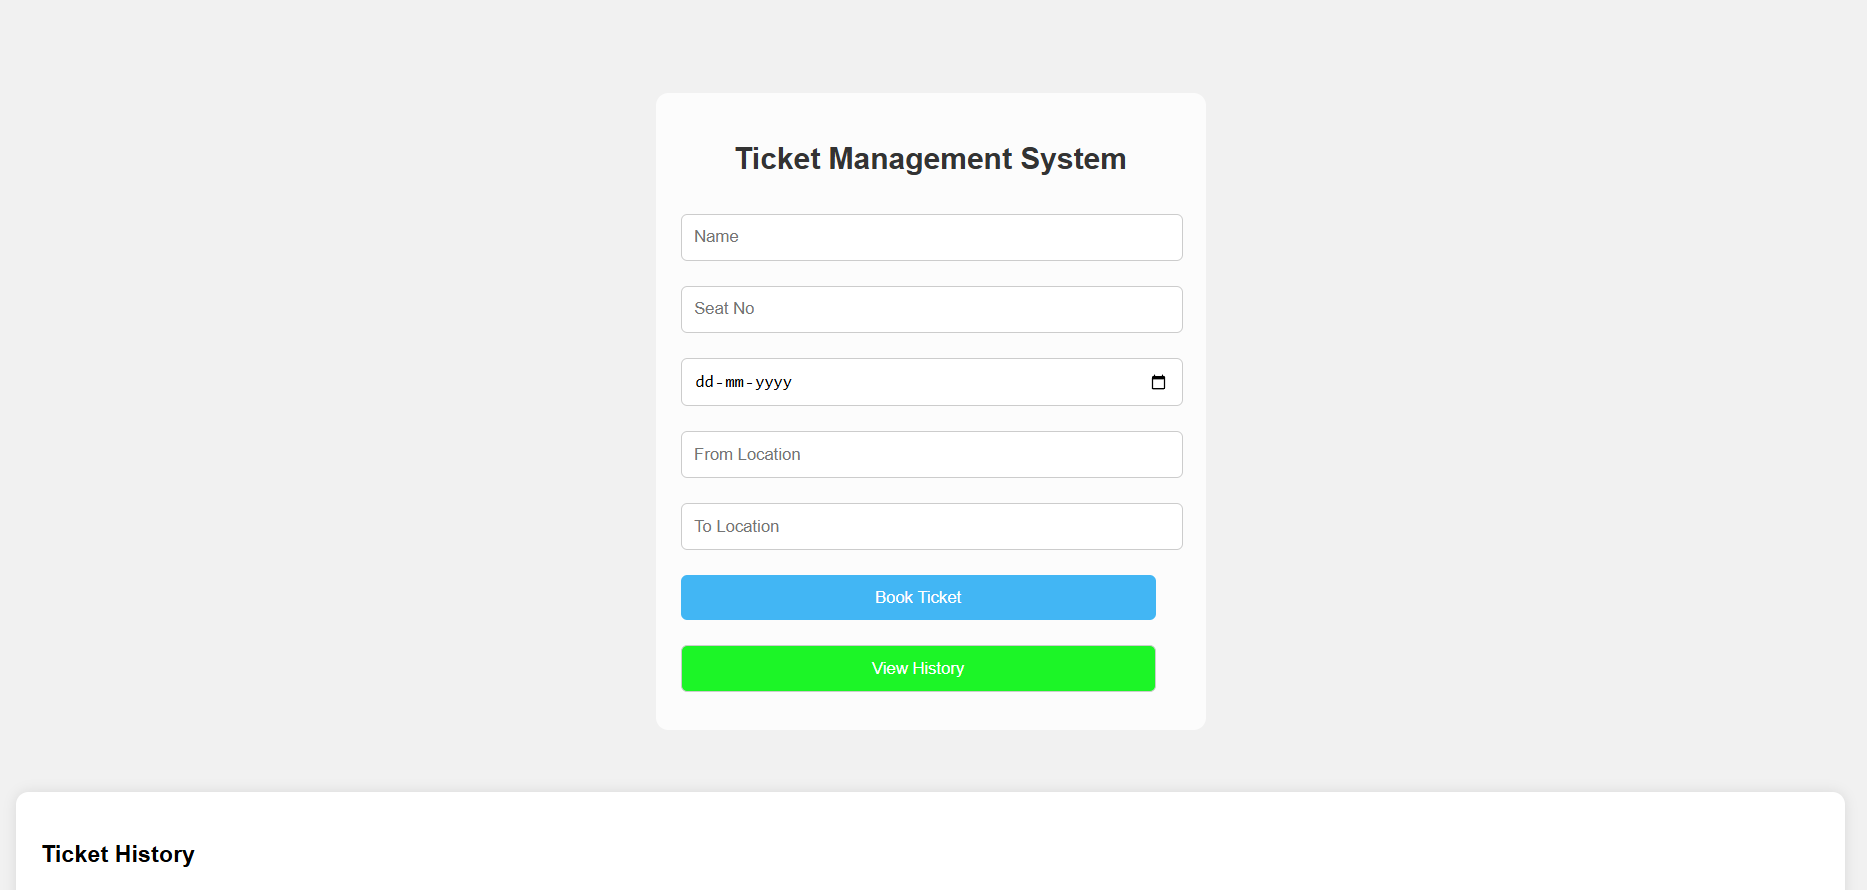The width and height of the screenshot is (1867, 890).
Task: Focus the To Location textbox
Action: [931, 527]
